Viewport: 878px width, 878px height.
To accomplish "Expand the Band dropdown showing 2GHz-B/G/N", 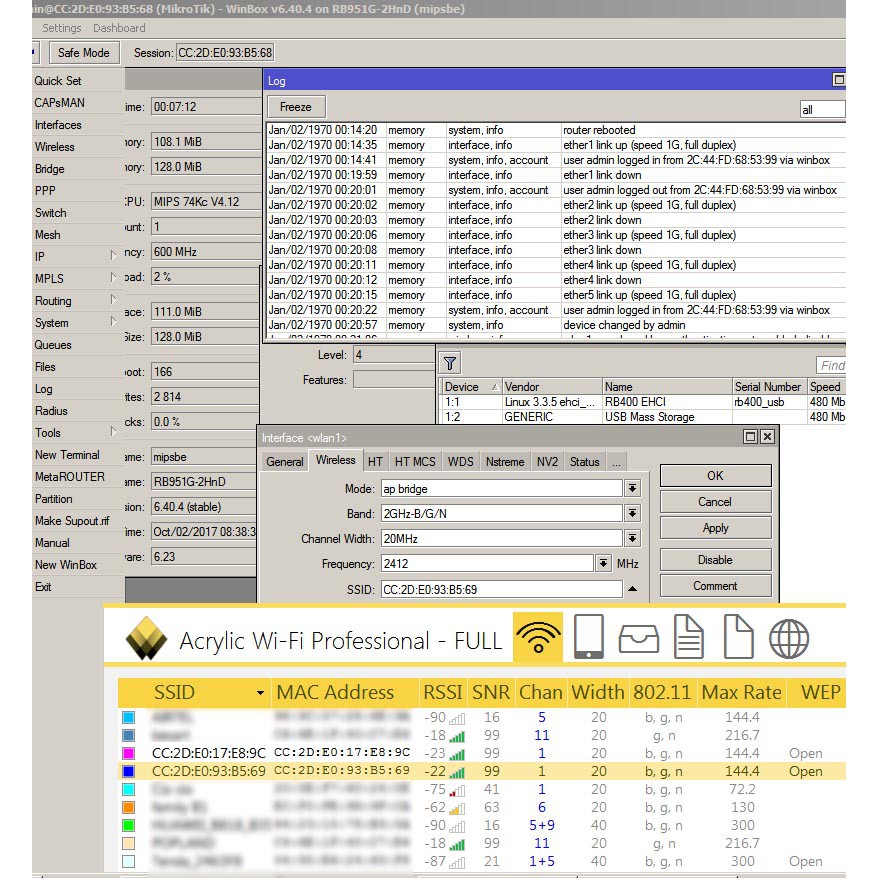I will pyautogui.click(x=632, y=513).
